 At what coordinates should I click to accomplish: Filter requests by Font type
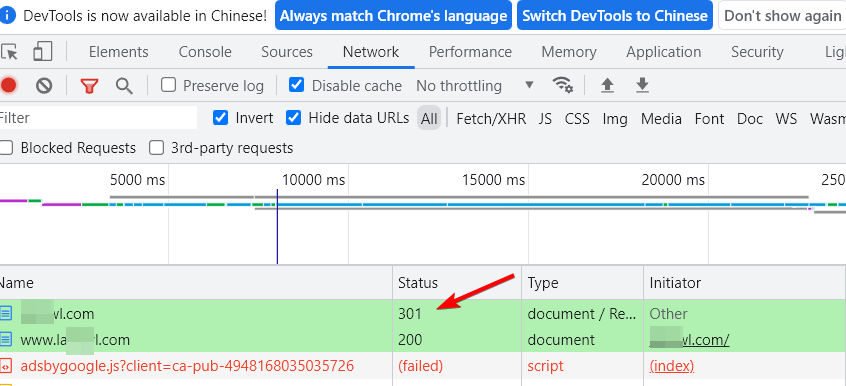pyautogui.click(x=709, y=118)
